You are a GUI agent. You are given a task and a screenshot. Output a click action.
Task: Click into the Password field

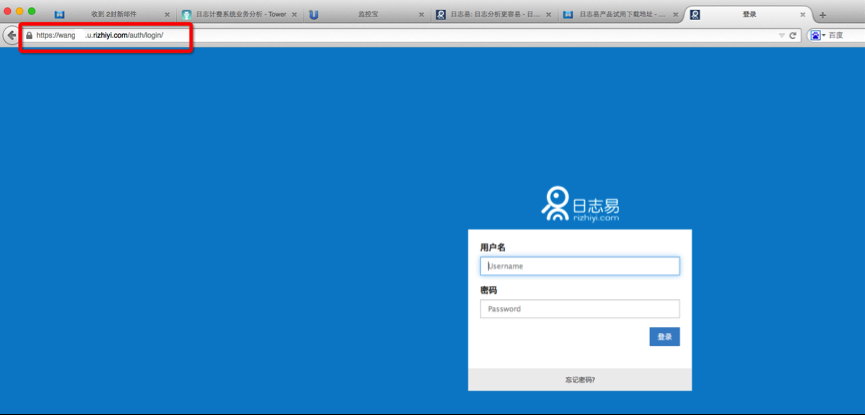pyautogui.click(x=579, y=309)
